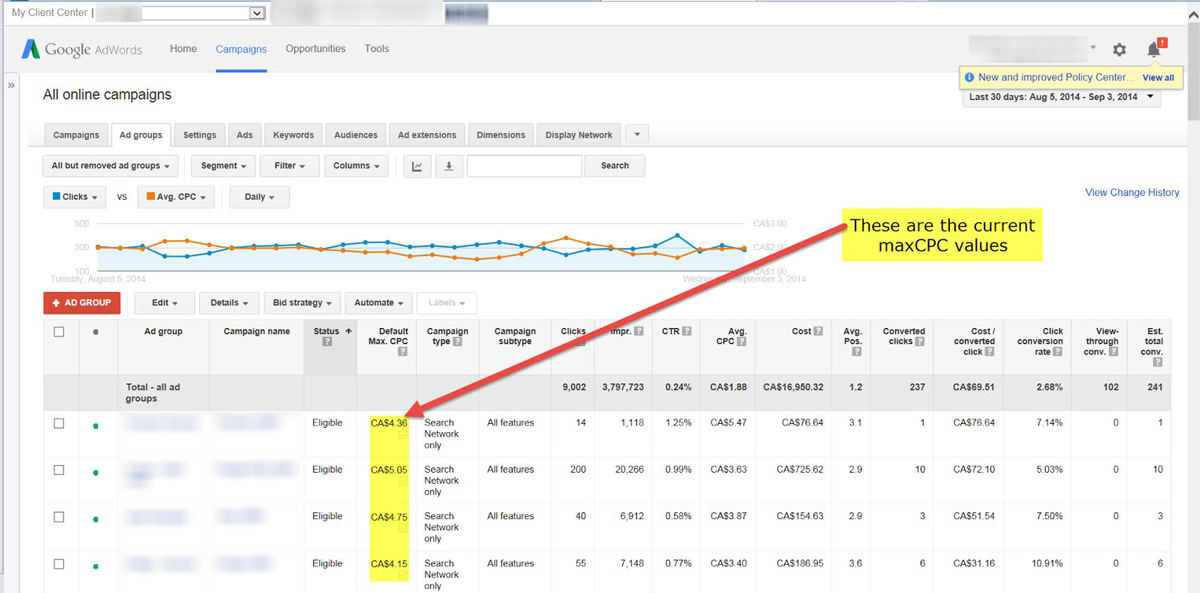Click the Google AdWords logo
The width and height of the screenshot is (1200, 593).
pyautogui.click(x=82, y=49)
